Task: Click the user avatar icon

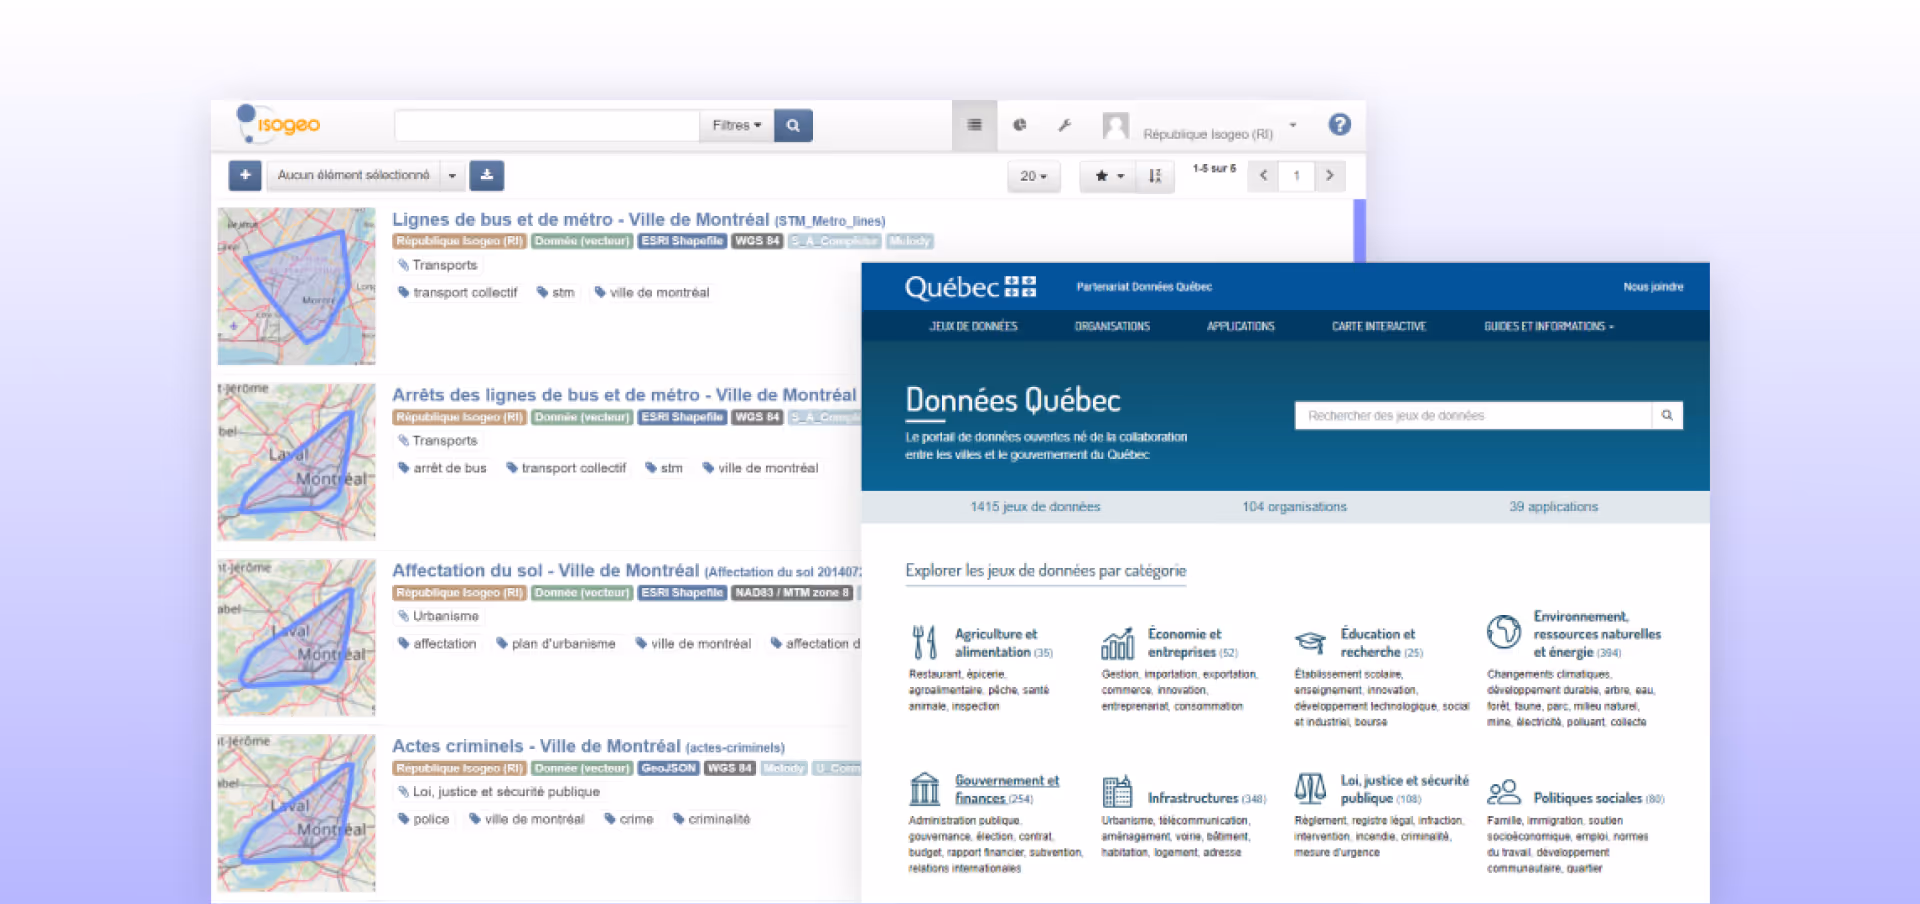Action: (1115, 126)
